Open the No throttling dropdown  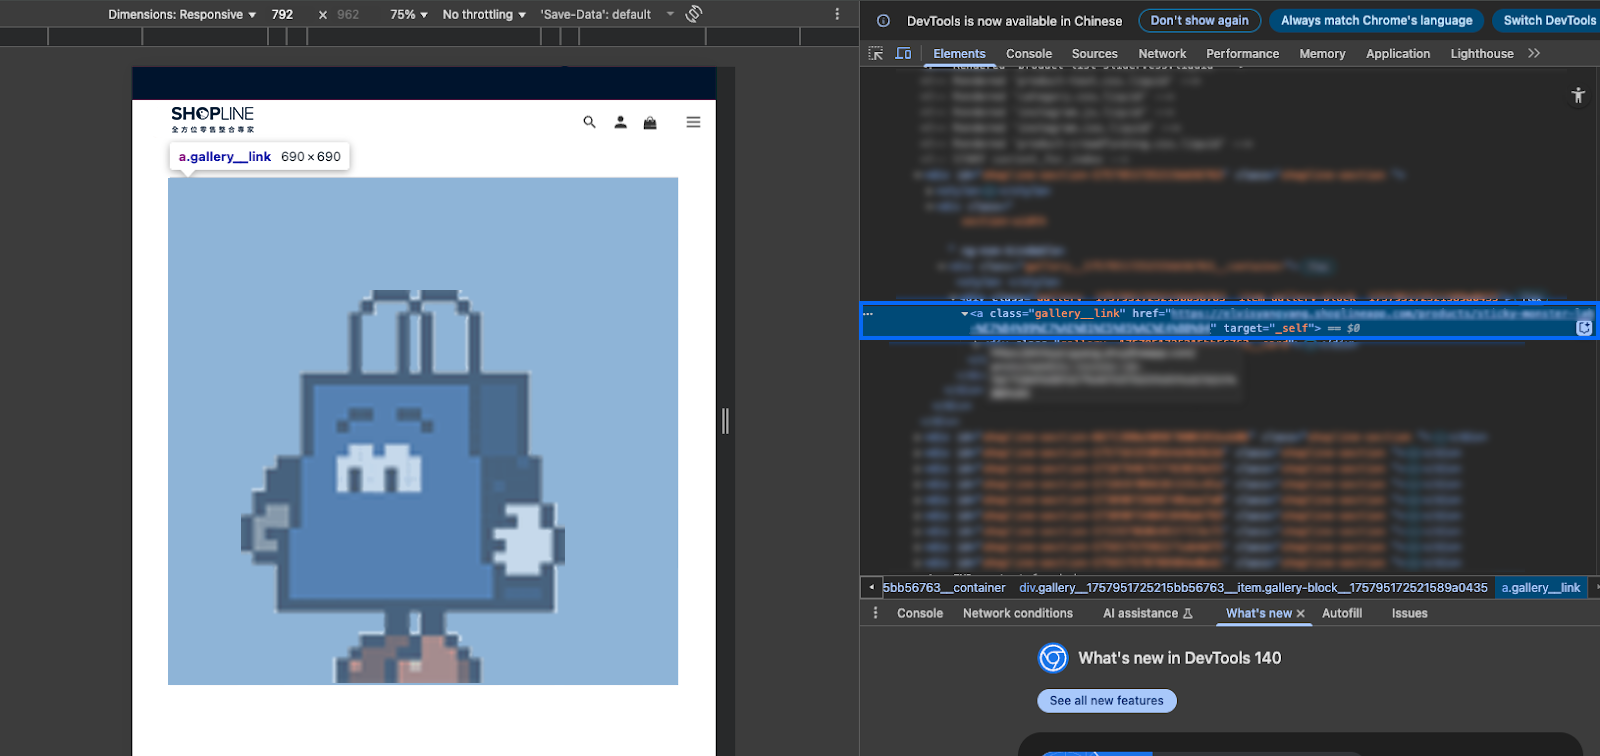click(484, 14)
